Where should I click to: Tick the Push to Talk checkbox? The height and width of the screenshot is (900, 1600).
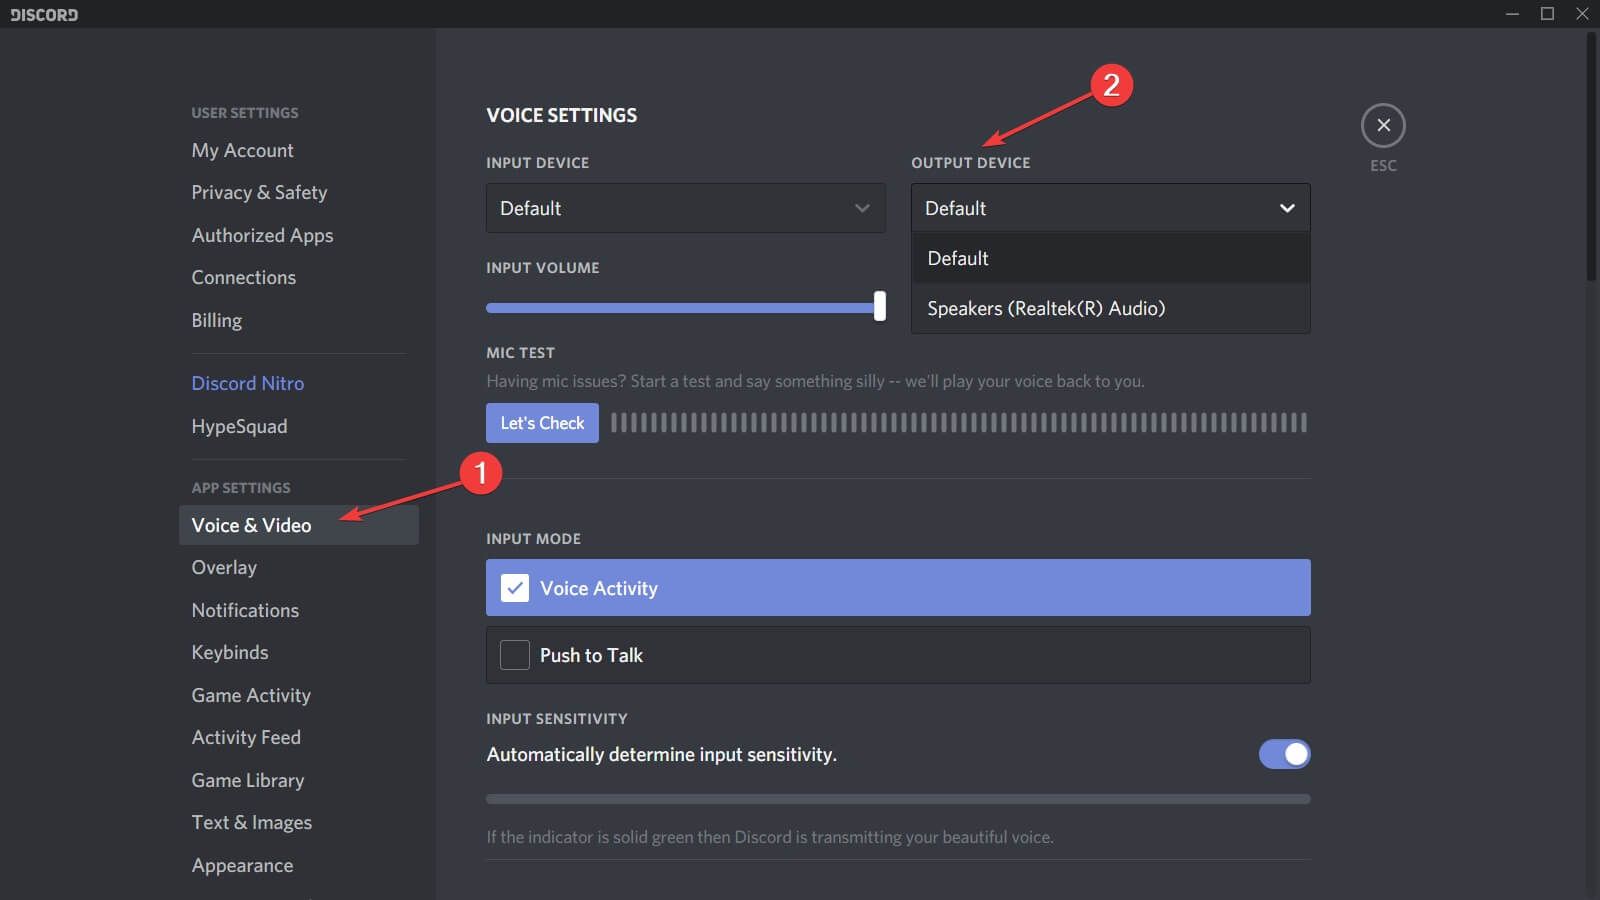click(x=515, y=655)
